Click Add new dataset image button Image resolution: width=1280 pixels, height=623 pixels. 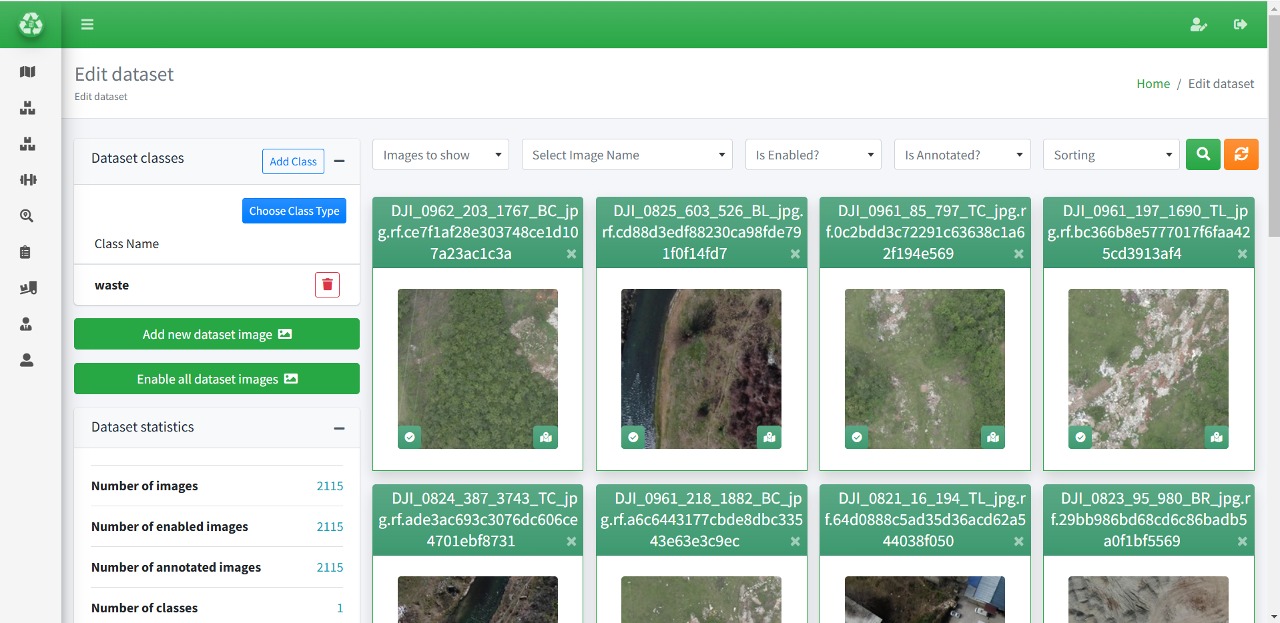coord(217,334)
